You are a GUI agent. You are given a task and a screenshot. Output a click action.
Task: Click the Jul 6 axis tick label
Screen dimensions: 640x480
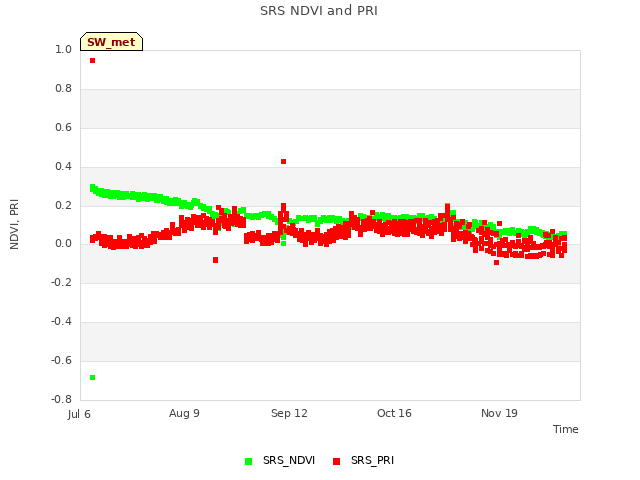click(x=79, y=414)
